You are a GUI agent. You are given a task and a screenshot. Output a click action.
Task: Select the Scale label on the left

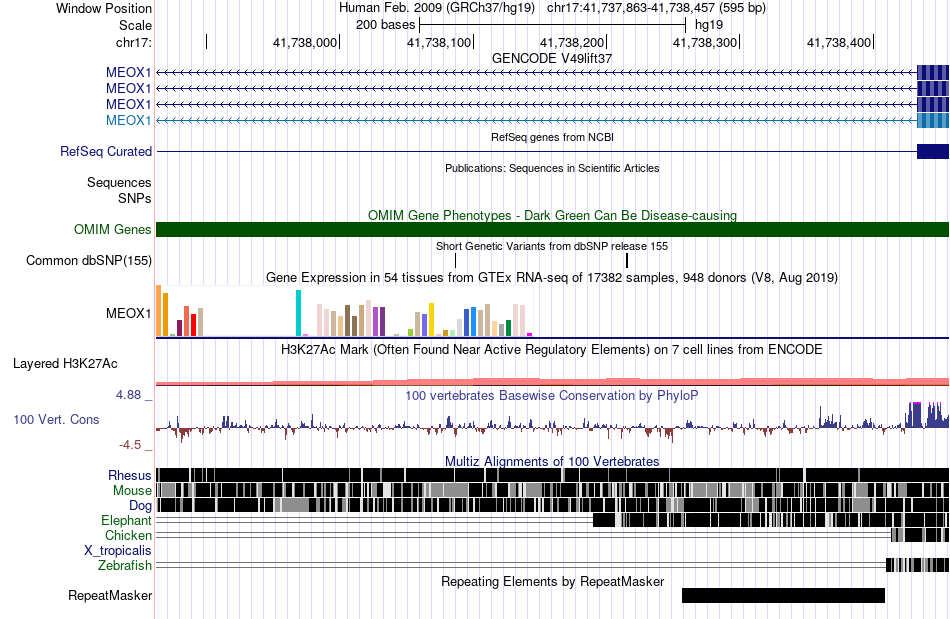click(135, 25)
